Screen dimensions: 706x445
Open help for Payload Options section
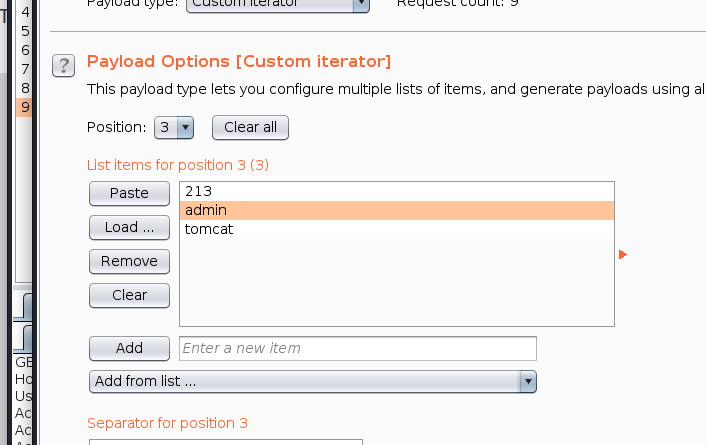click(x=63, y=66)
